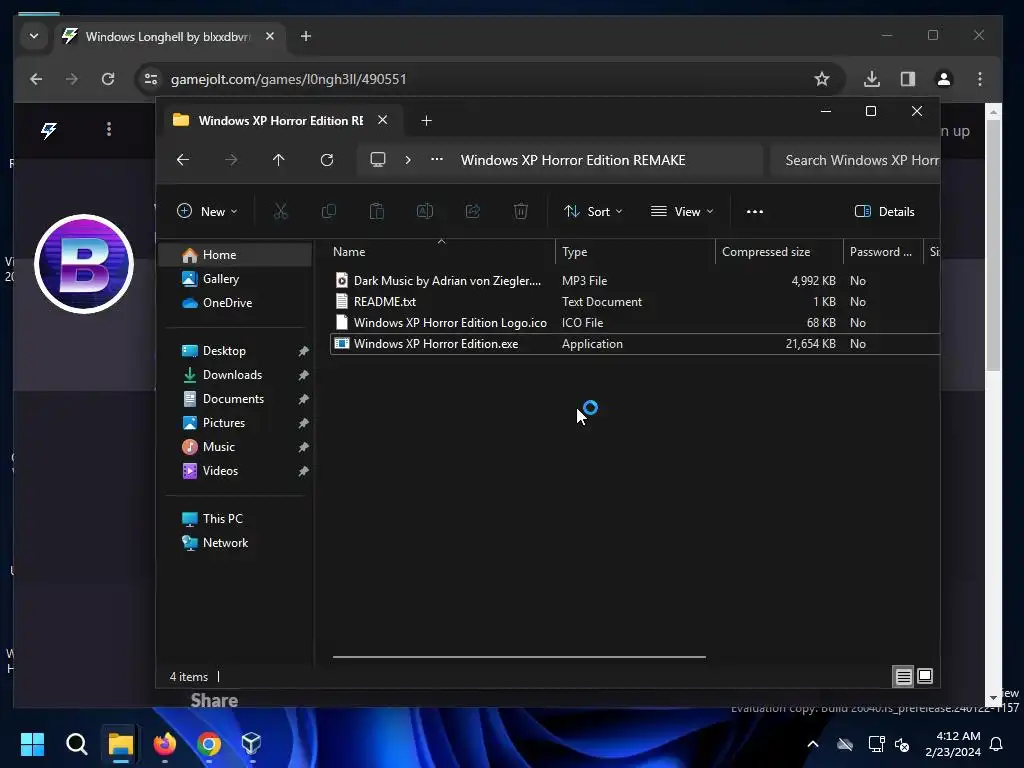Bookmark the page with Chrome star icon

point(822,79)
